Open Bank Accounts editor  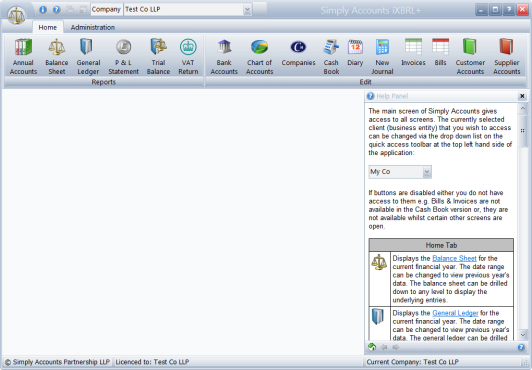(x=224, y=56)
